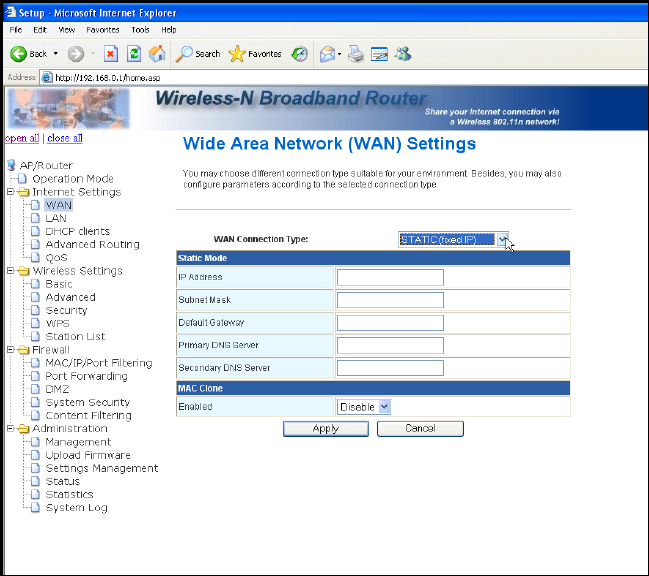Open the WPS page
This screenshot has height=576, width=649.
pos(57,323)
